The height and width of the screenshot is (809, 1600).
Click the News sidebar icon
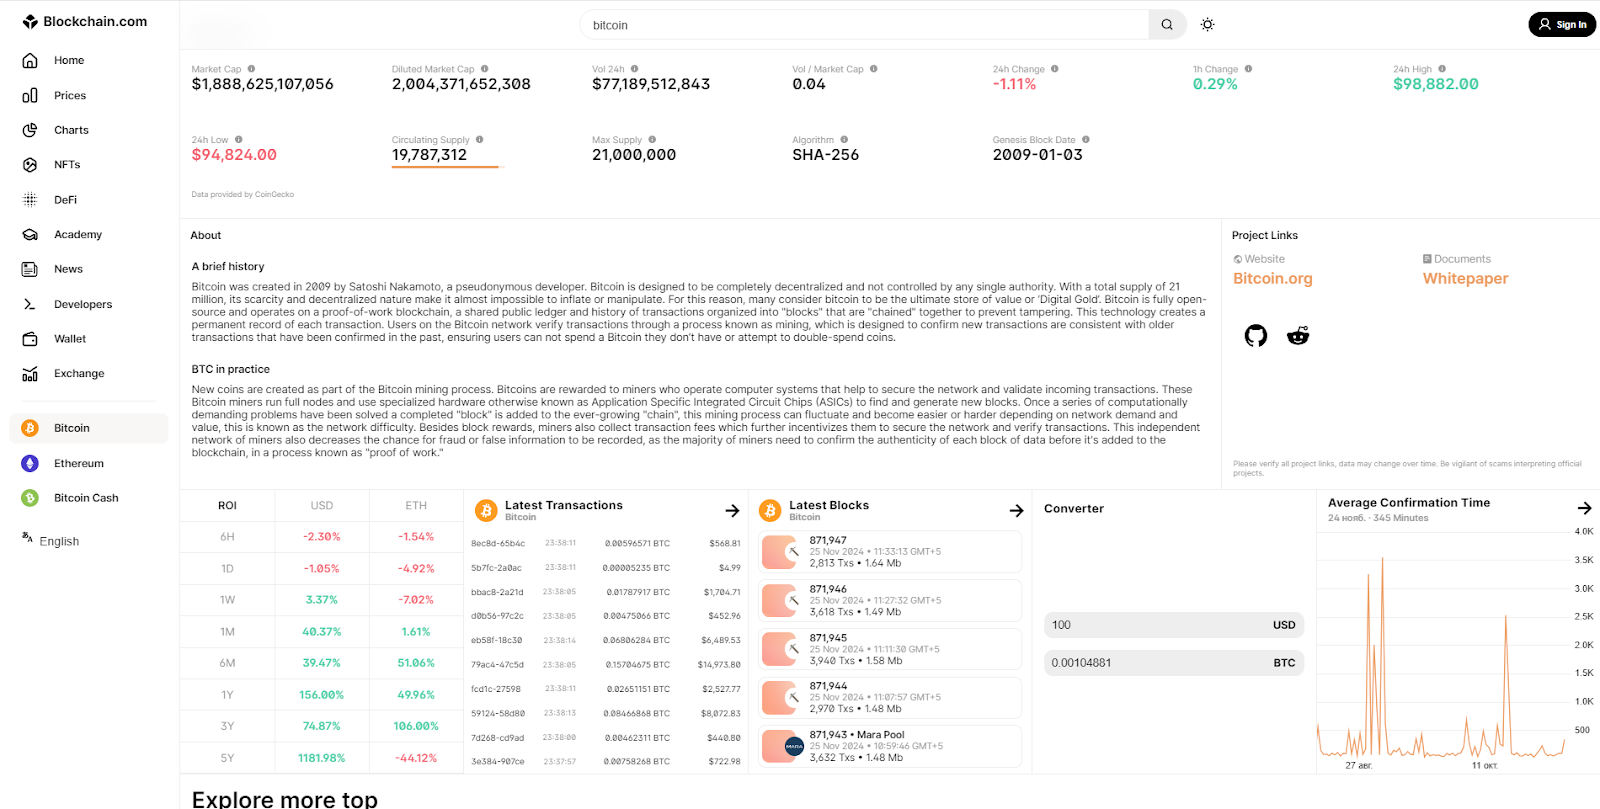[x=30, y=269]
